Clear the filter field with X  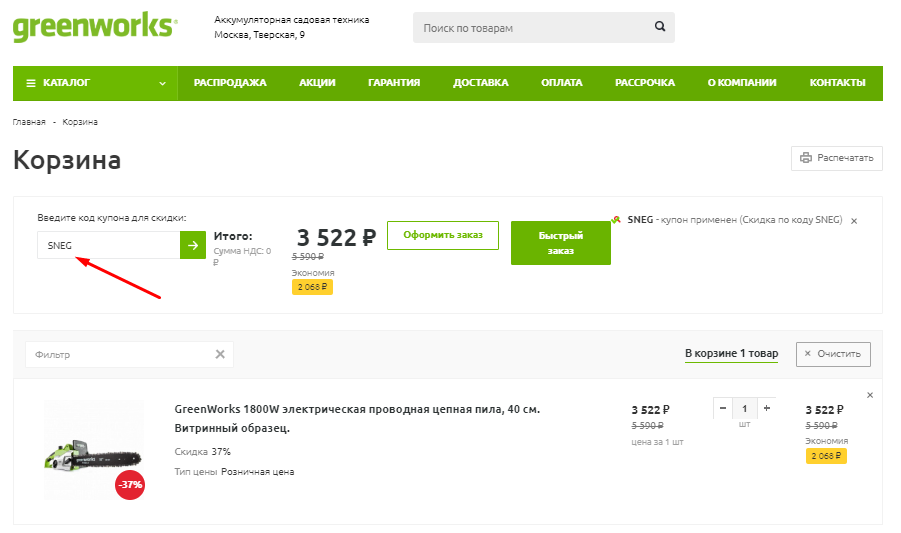coord(220,354)
